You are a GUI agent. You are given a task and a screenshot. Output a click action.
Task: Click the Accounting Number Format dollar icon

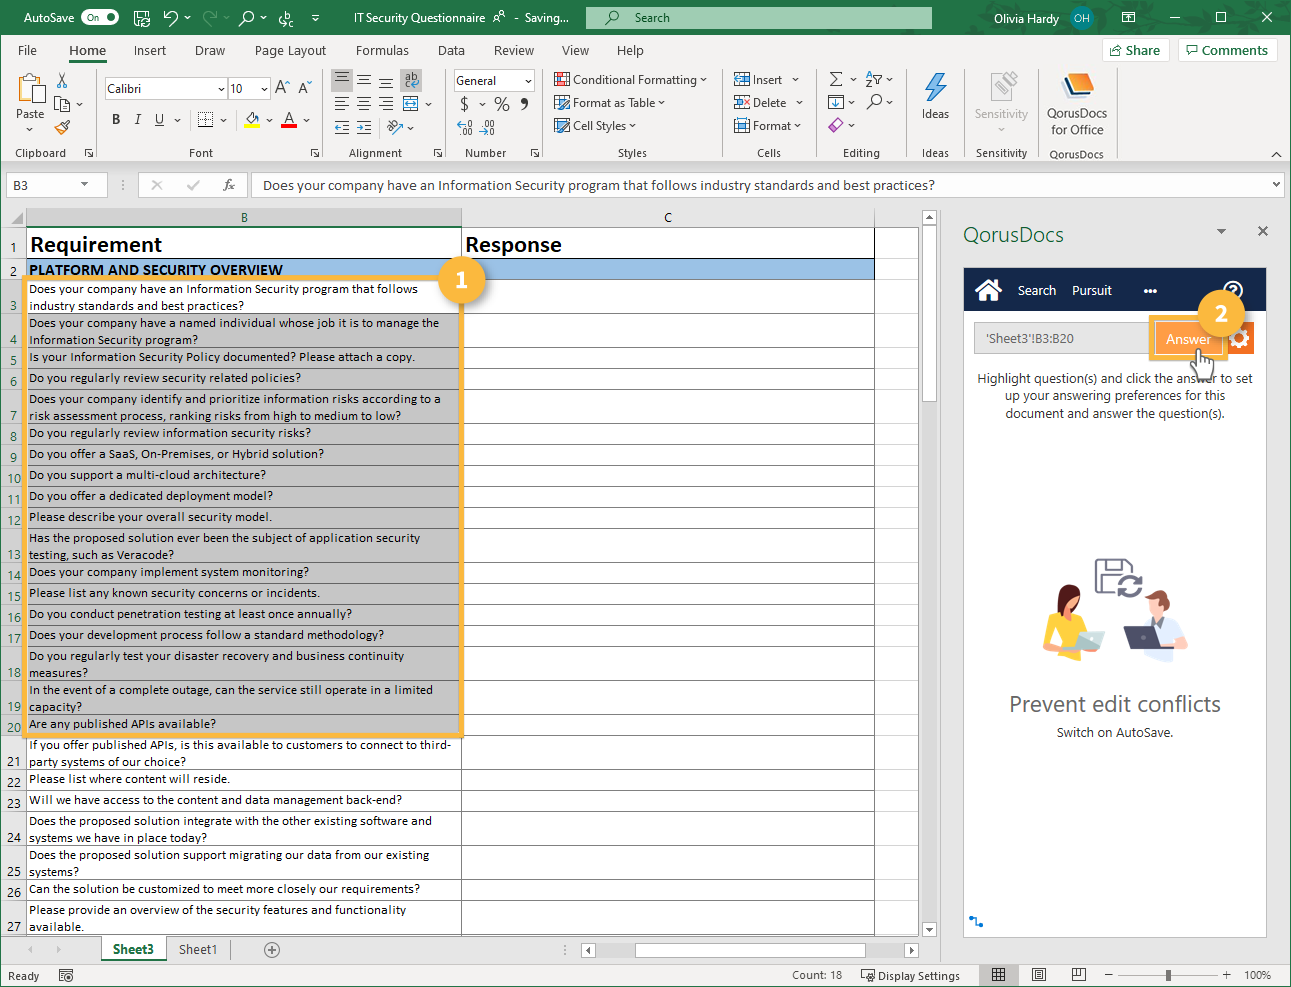464,104
